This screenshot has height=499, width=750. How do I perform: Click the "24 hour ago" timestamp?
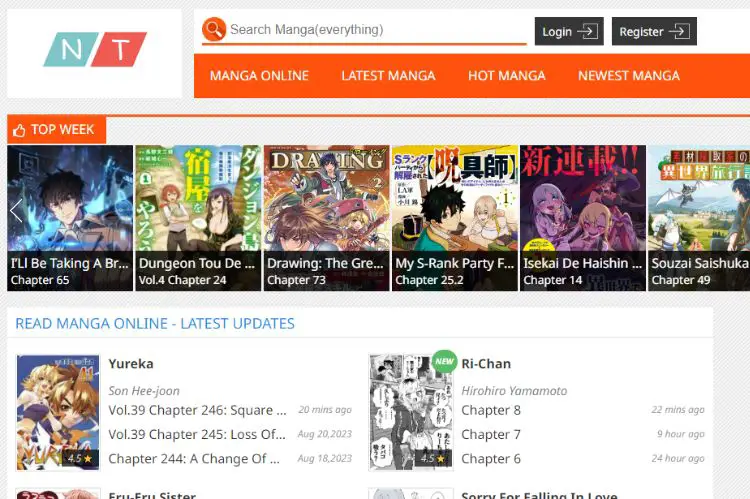678,458
